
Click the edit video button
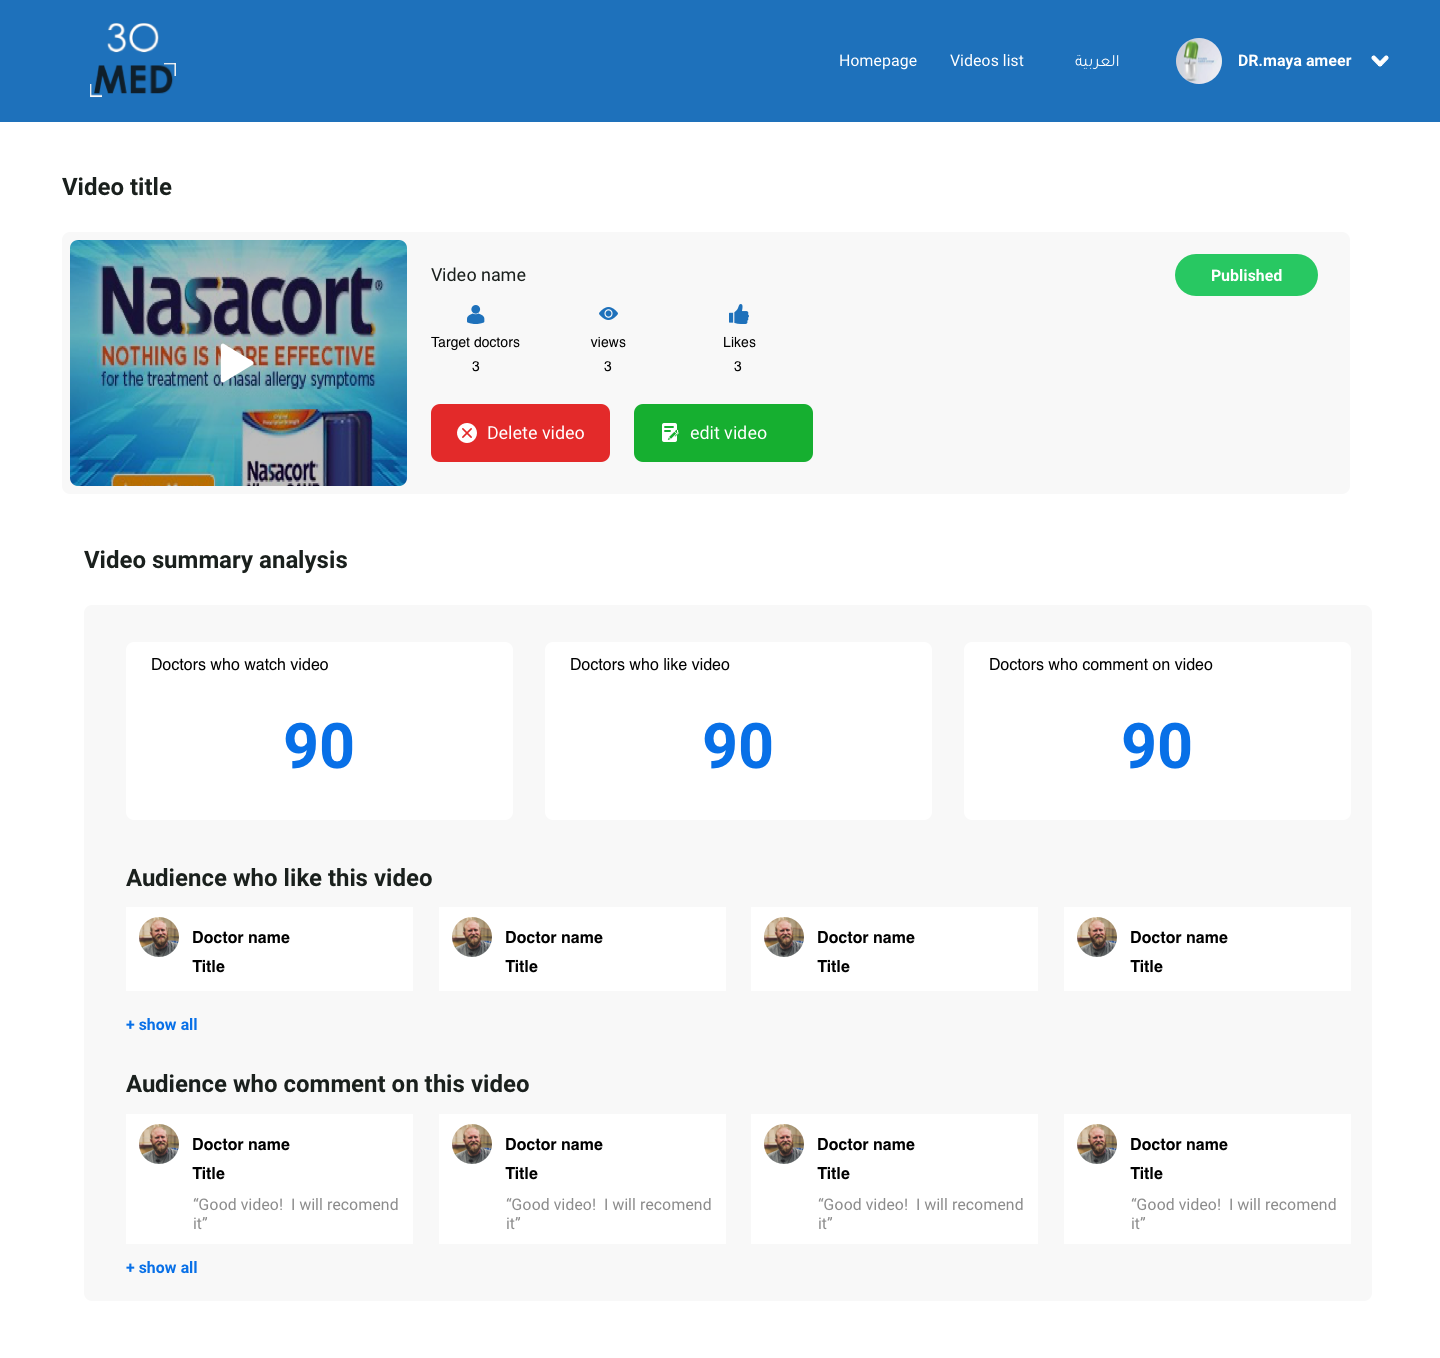[x=723, y=433]
